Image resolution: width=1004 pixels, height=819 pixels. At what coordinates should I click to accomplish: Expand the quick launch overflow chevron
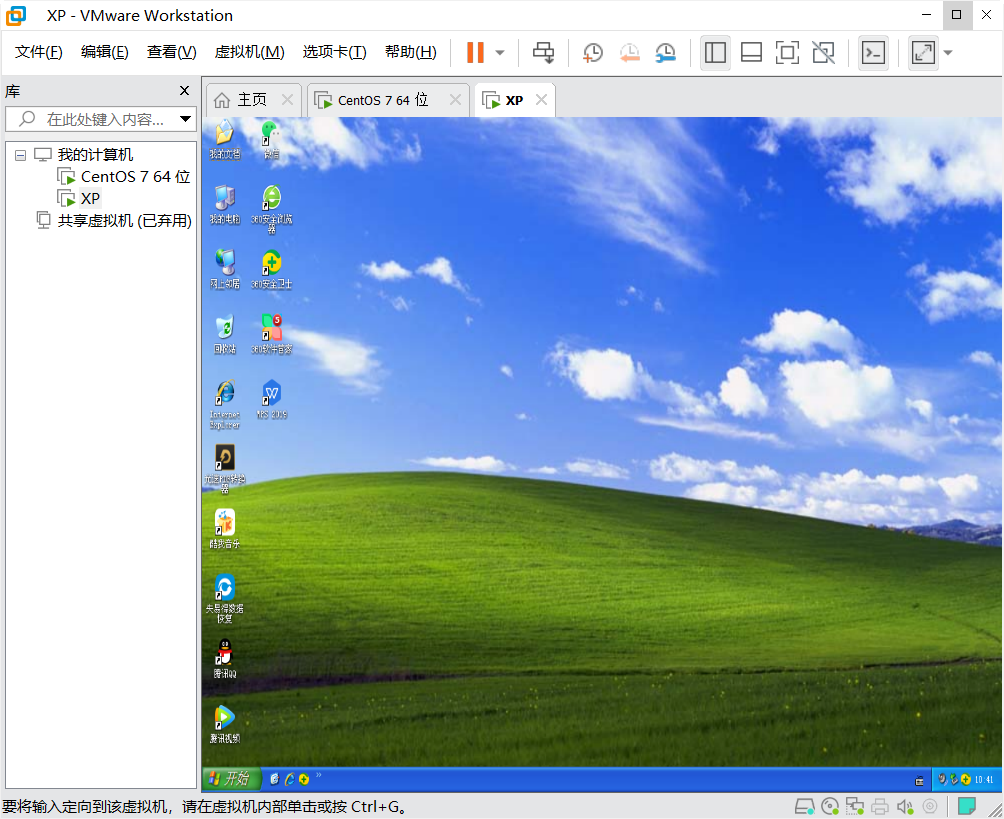tap(318, 775)
